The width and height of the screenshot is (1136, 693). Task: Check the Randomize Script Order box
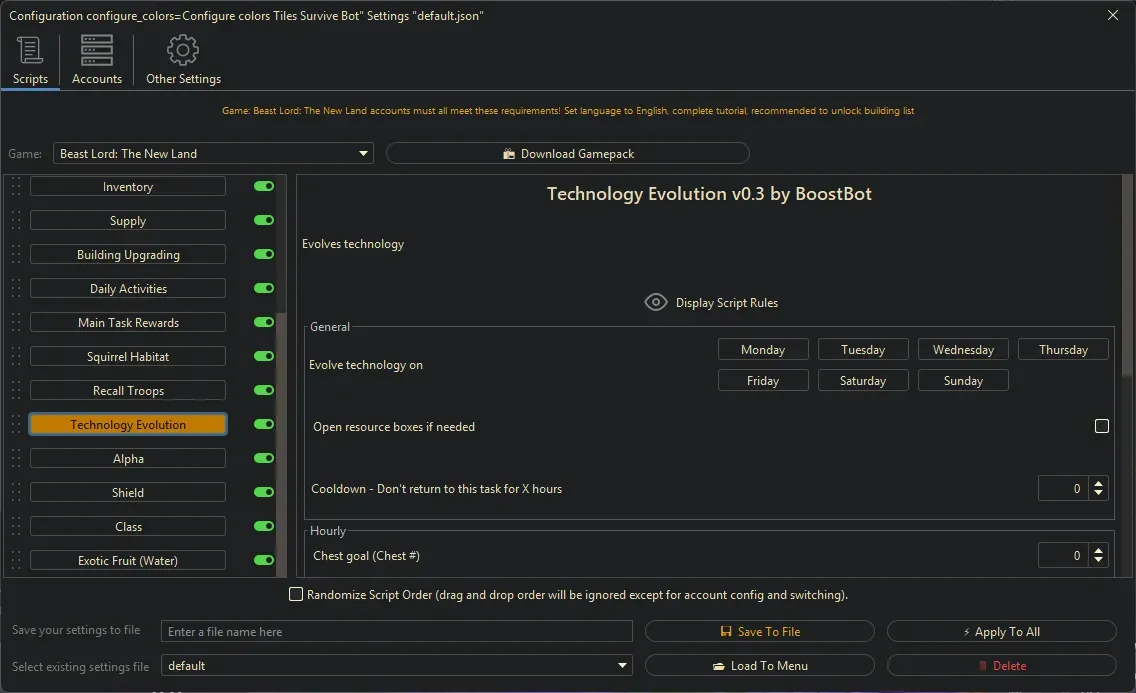click(296, 595)
